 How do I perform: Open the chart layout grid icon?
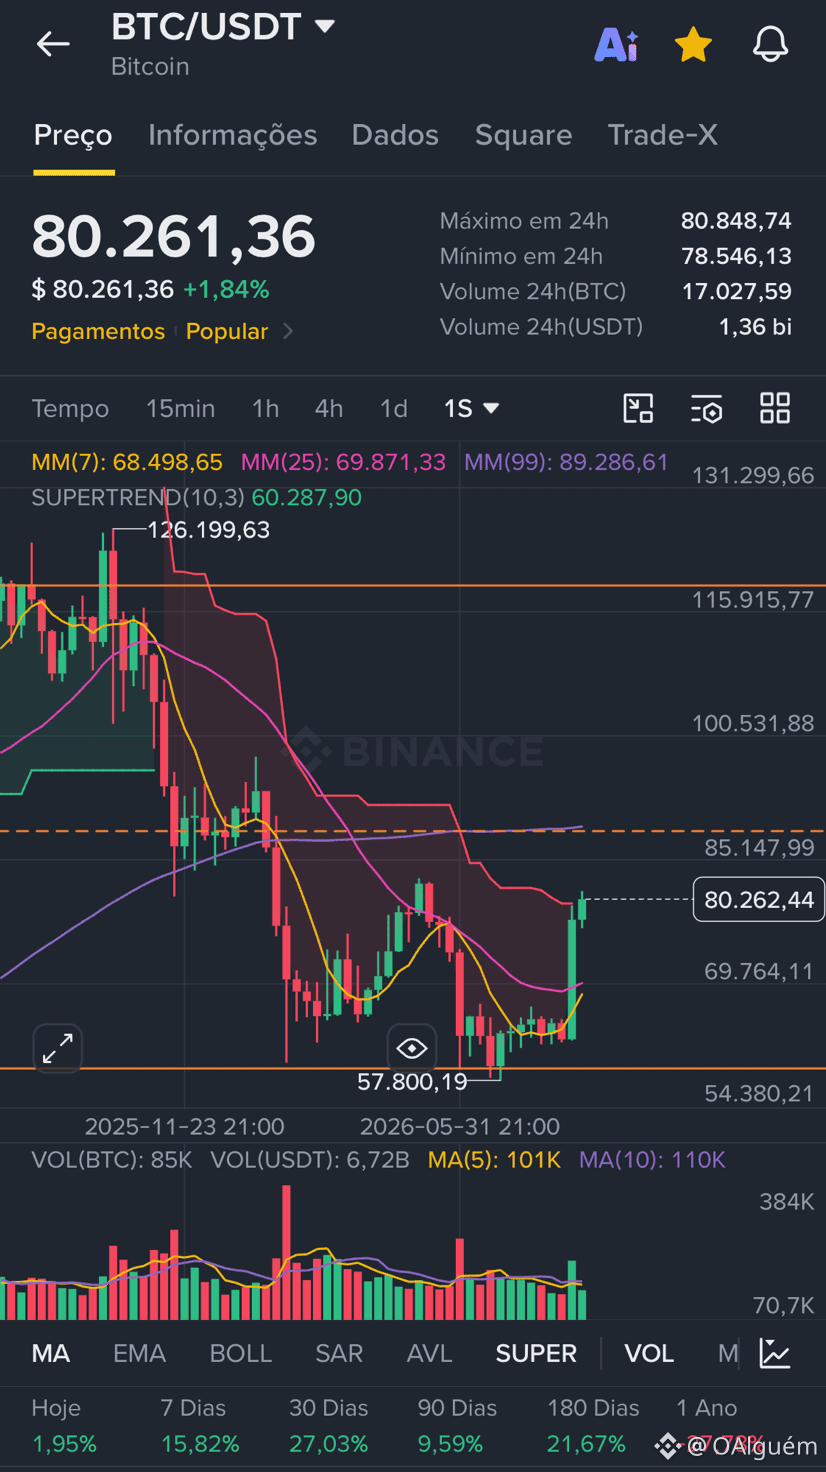775,408
